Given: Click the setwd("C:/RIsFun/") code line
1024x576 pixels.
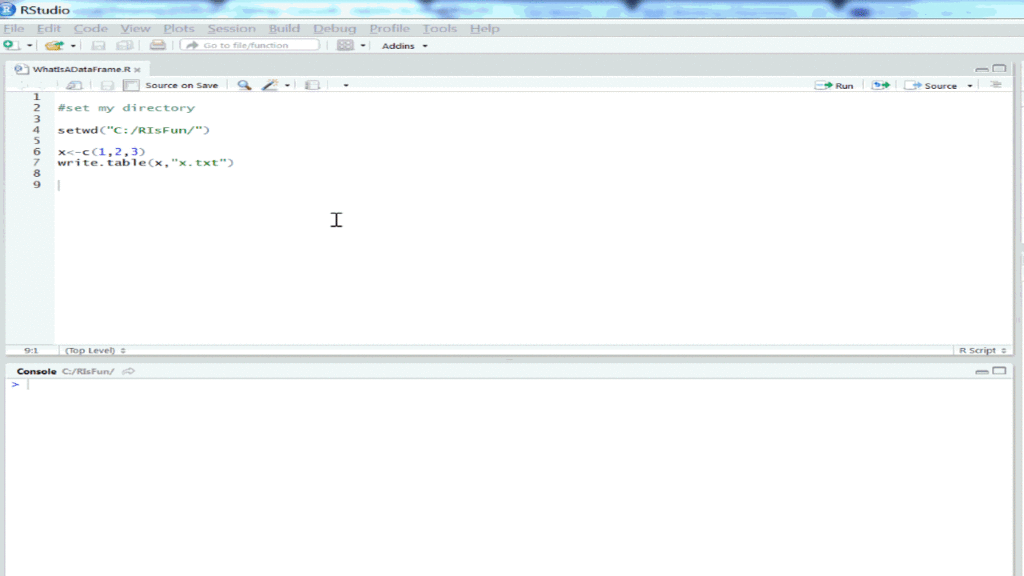Looking at the screenshot, I should (134, 130).
